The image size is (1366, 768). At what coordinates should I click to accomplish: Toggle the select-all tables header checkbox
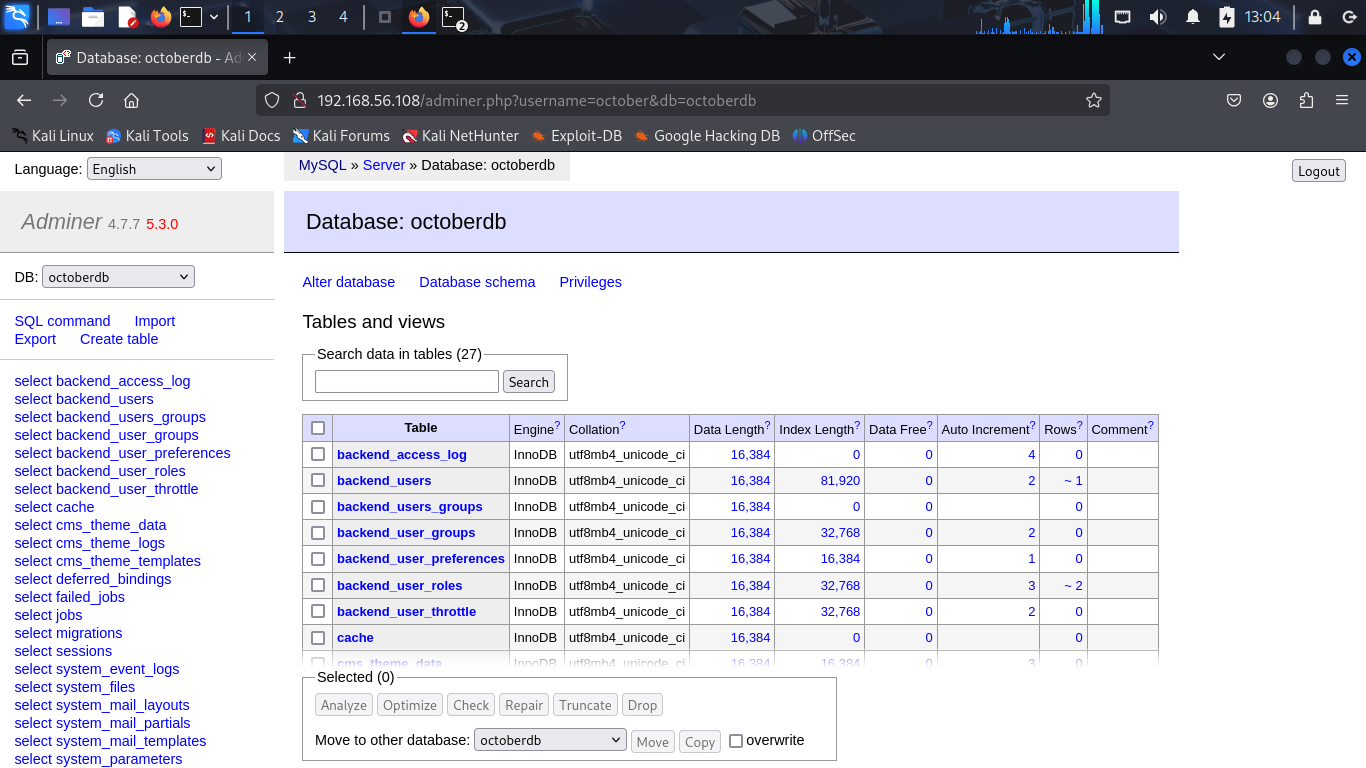[318, 428]
